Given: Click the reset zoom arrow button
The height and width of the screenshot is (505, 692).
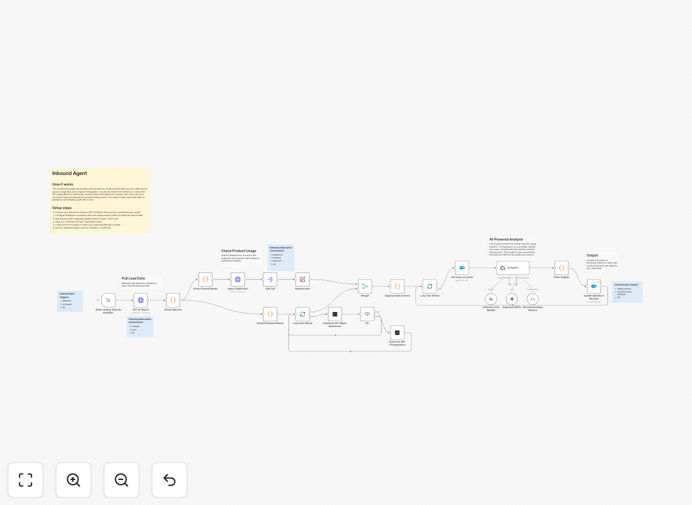Looking at the screenshot, I should [x=169, y=480].
